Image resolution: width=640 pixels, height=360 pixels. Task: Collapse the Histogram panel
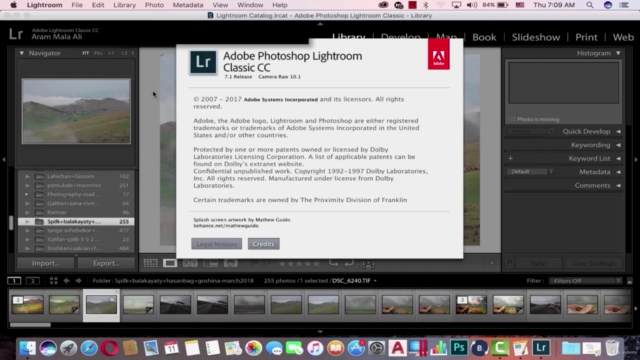[618, 53]
